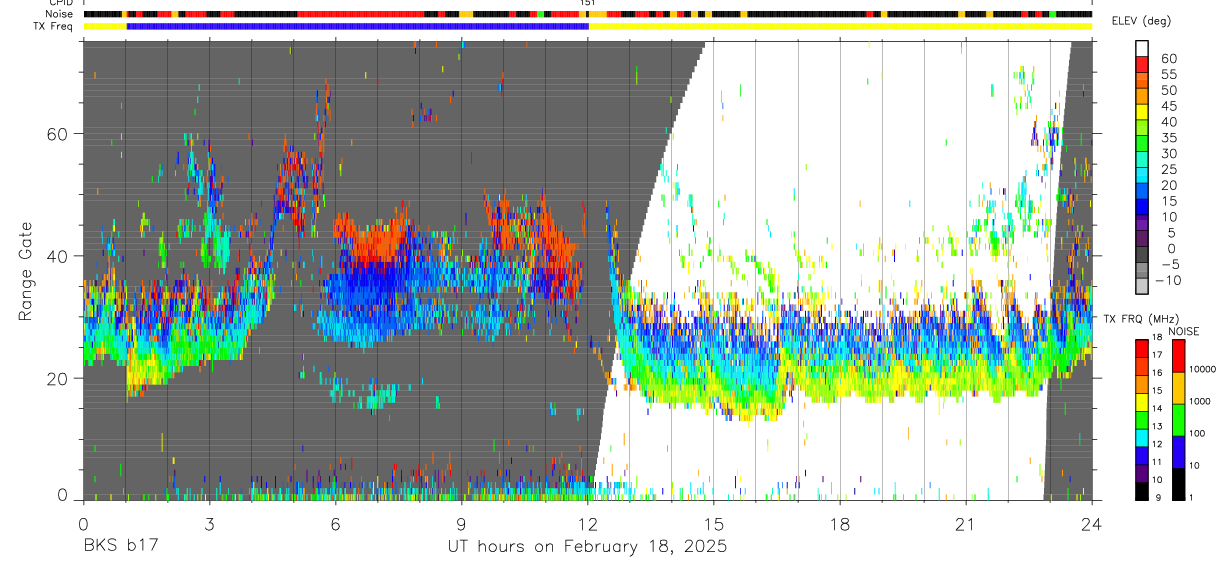
Task: Click the '1000' value in NOISE legend
Action: click(1199, 402)
